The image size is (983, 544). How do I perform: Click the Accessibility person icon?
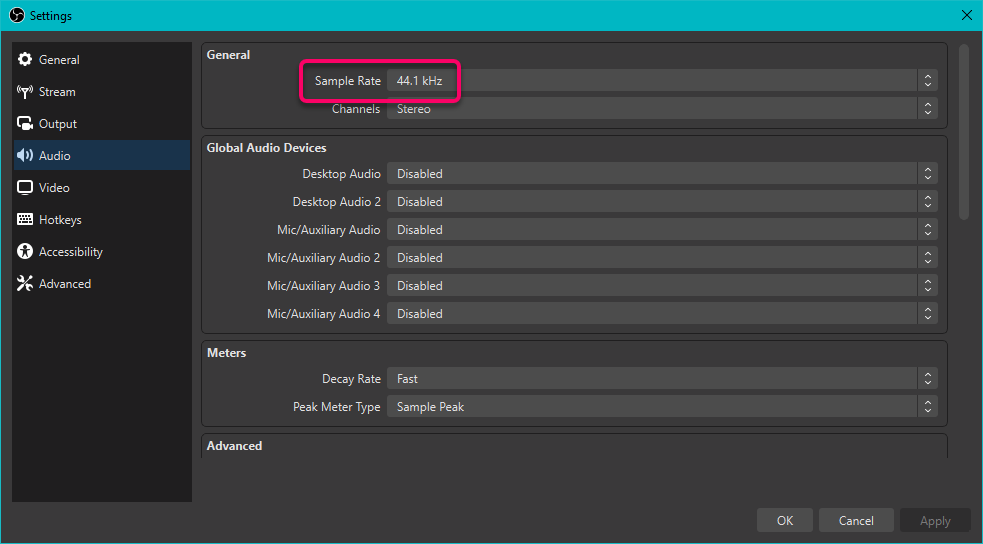[x=25, y=252]
